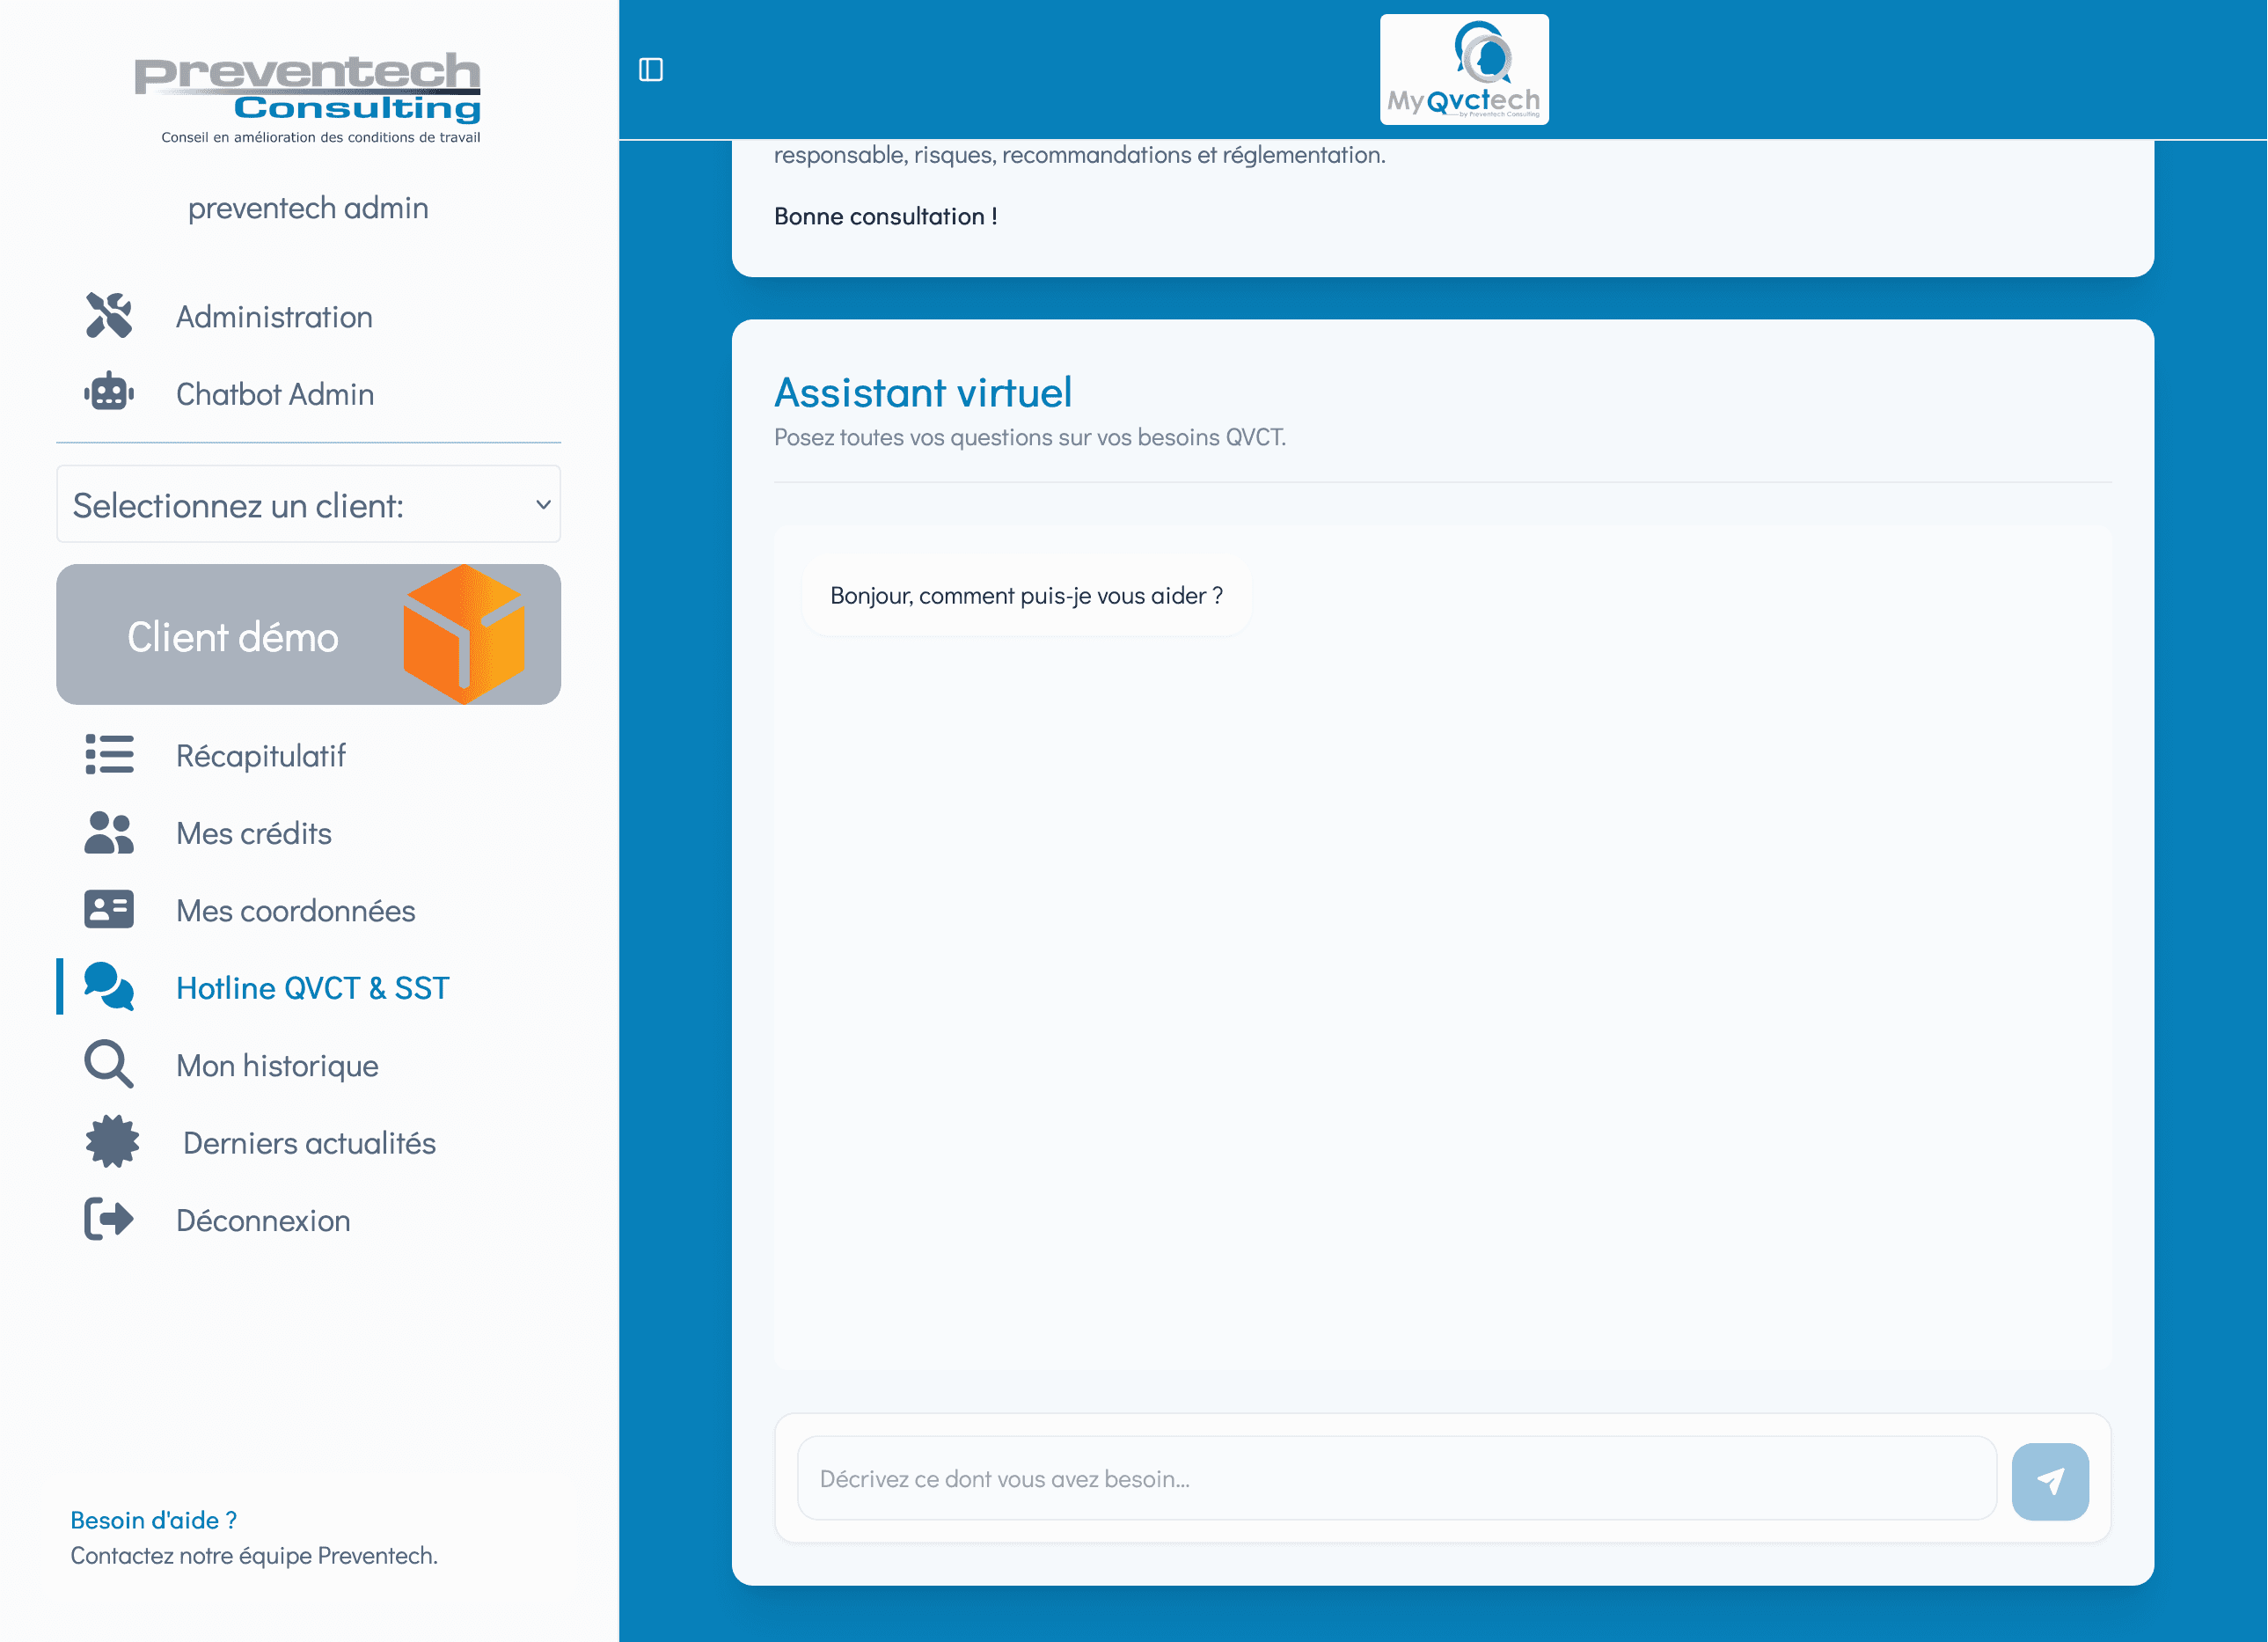Click the orange cube on Client démo
Screen dimensions: 2268x1642
click(464, 634)
